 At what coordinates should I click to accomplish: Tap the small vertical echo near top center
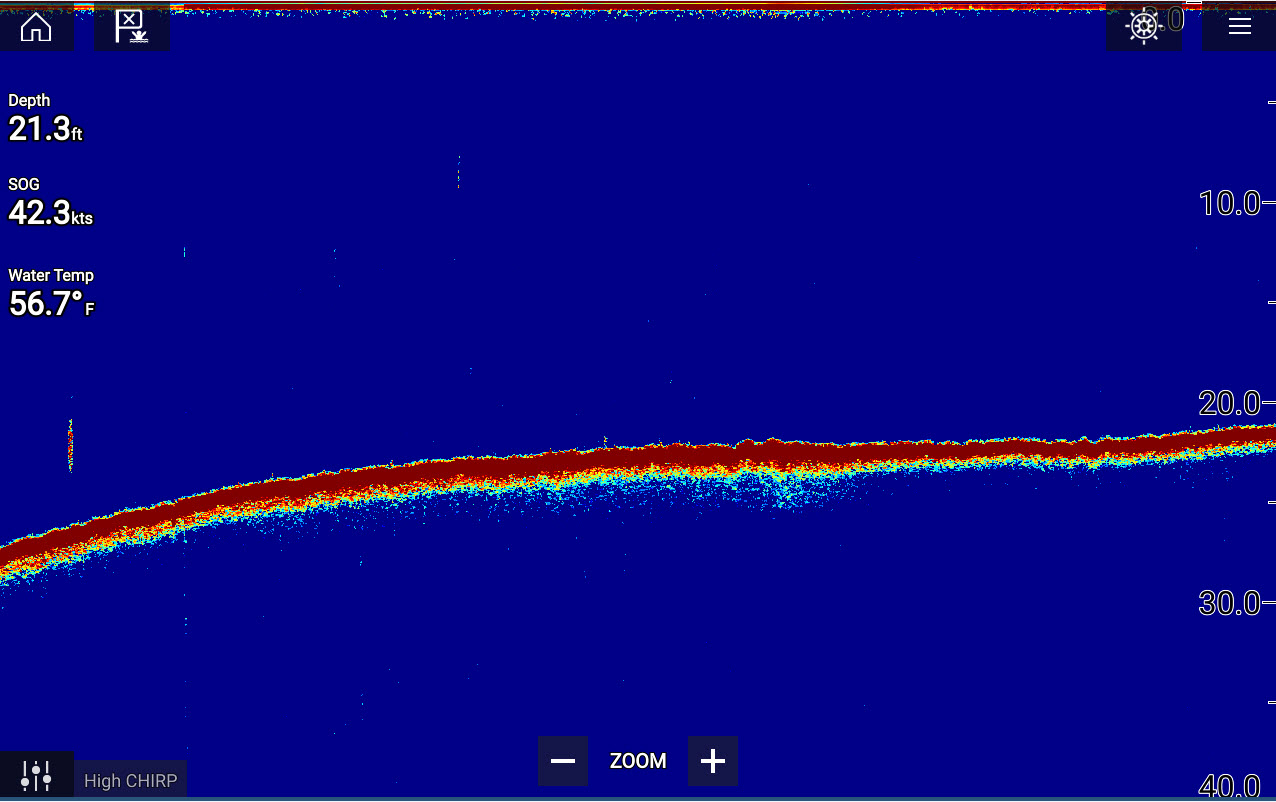[x=458, y=172]
